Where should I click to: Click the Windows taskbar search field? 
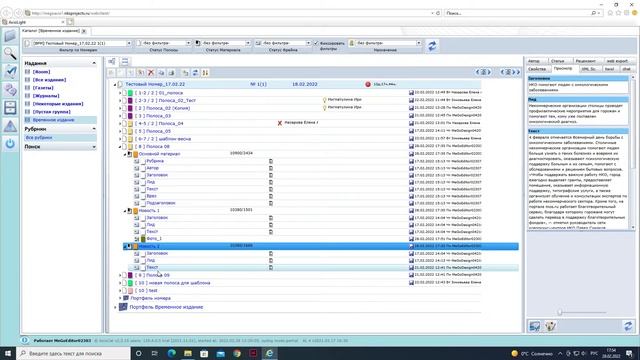[x=73, y=353]
